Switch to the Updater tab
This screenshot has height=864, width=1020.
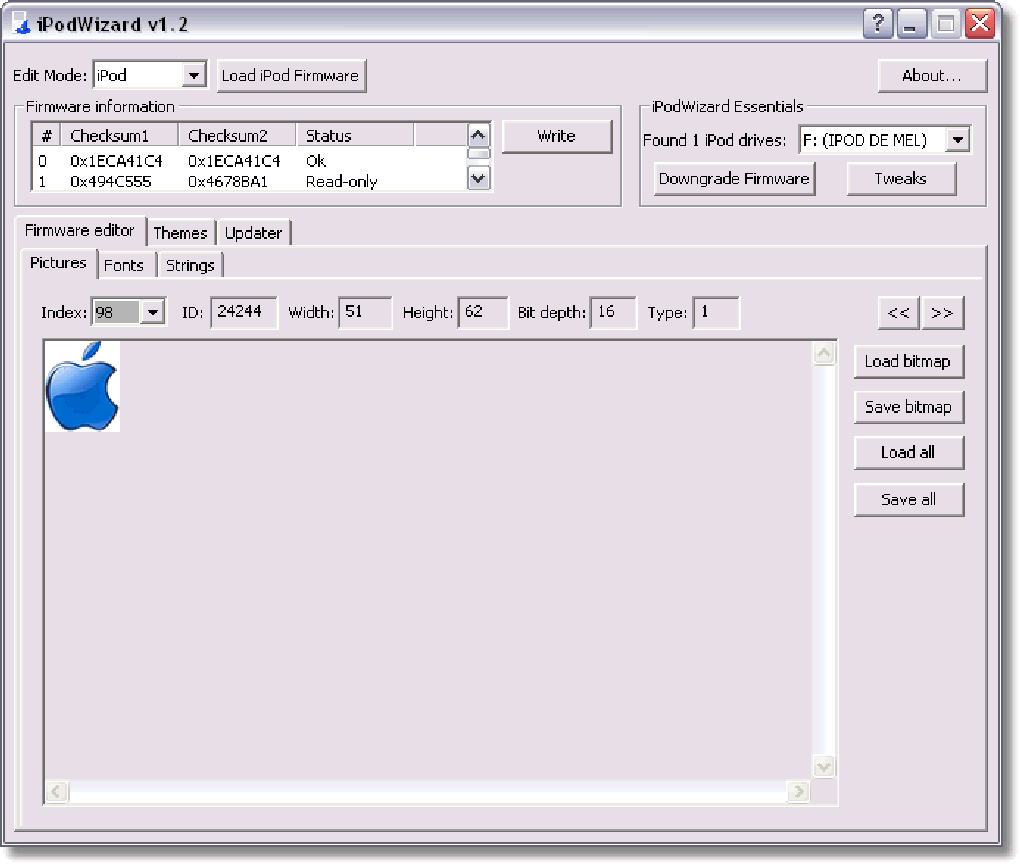pos(254,233)
